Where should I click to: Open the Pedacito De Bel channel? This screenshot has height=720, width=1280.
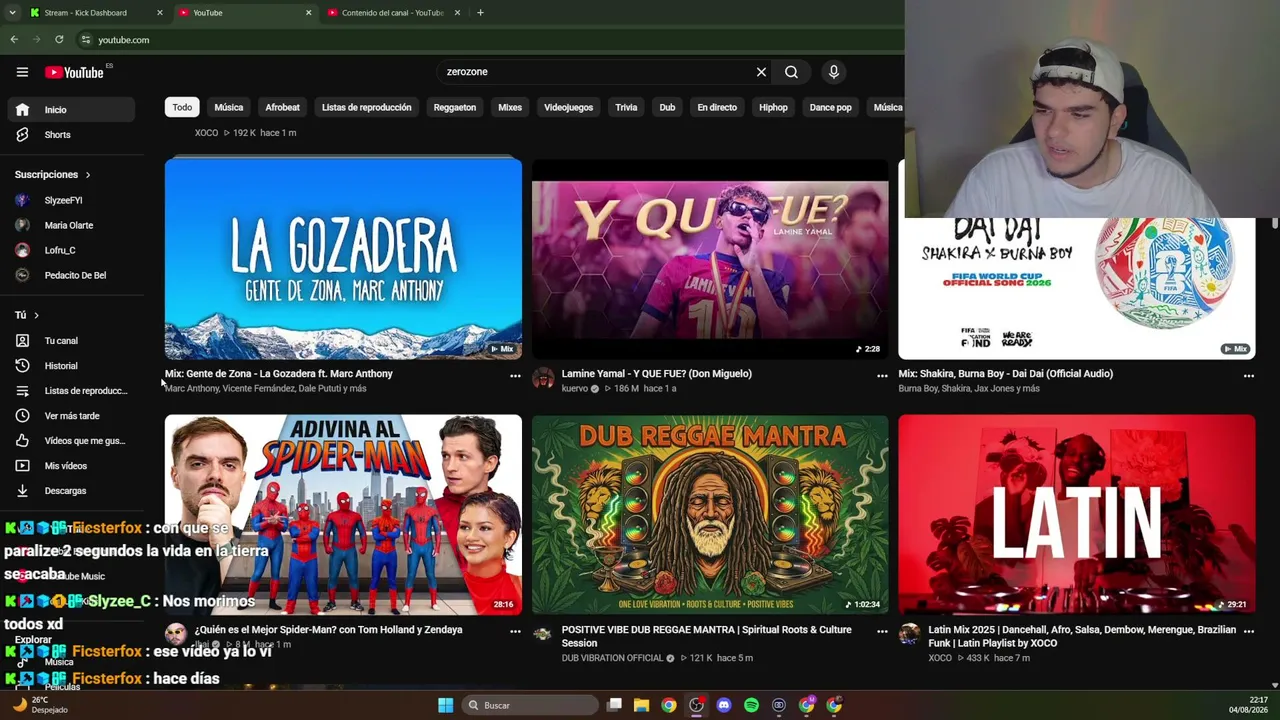pos(70,275)
